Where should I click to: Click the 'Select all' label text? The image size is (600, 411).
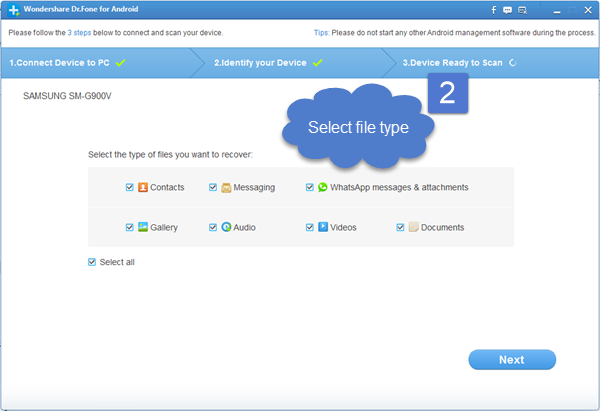pyautogui.click(x=117, y=262)
